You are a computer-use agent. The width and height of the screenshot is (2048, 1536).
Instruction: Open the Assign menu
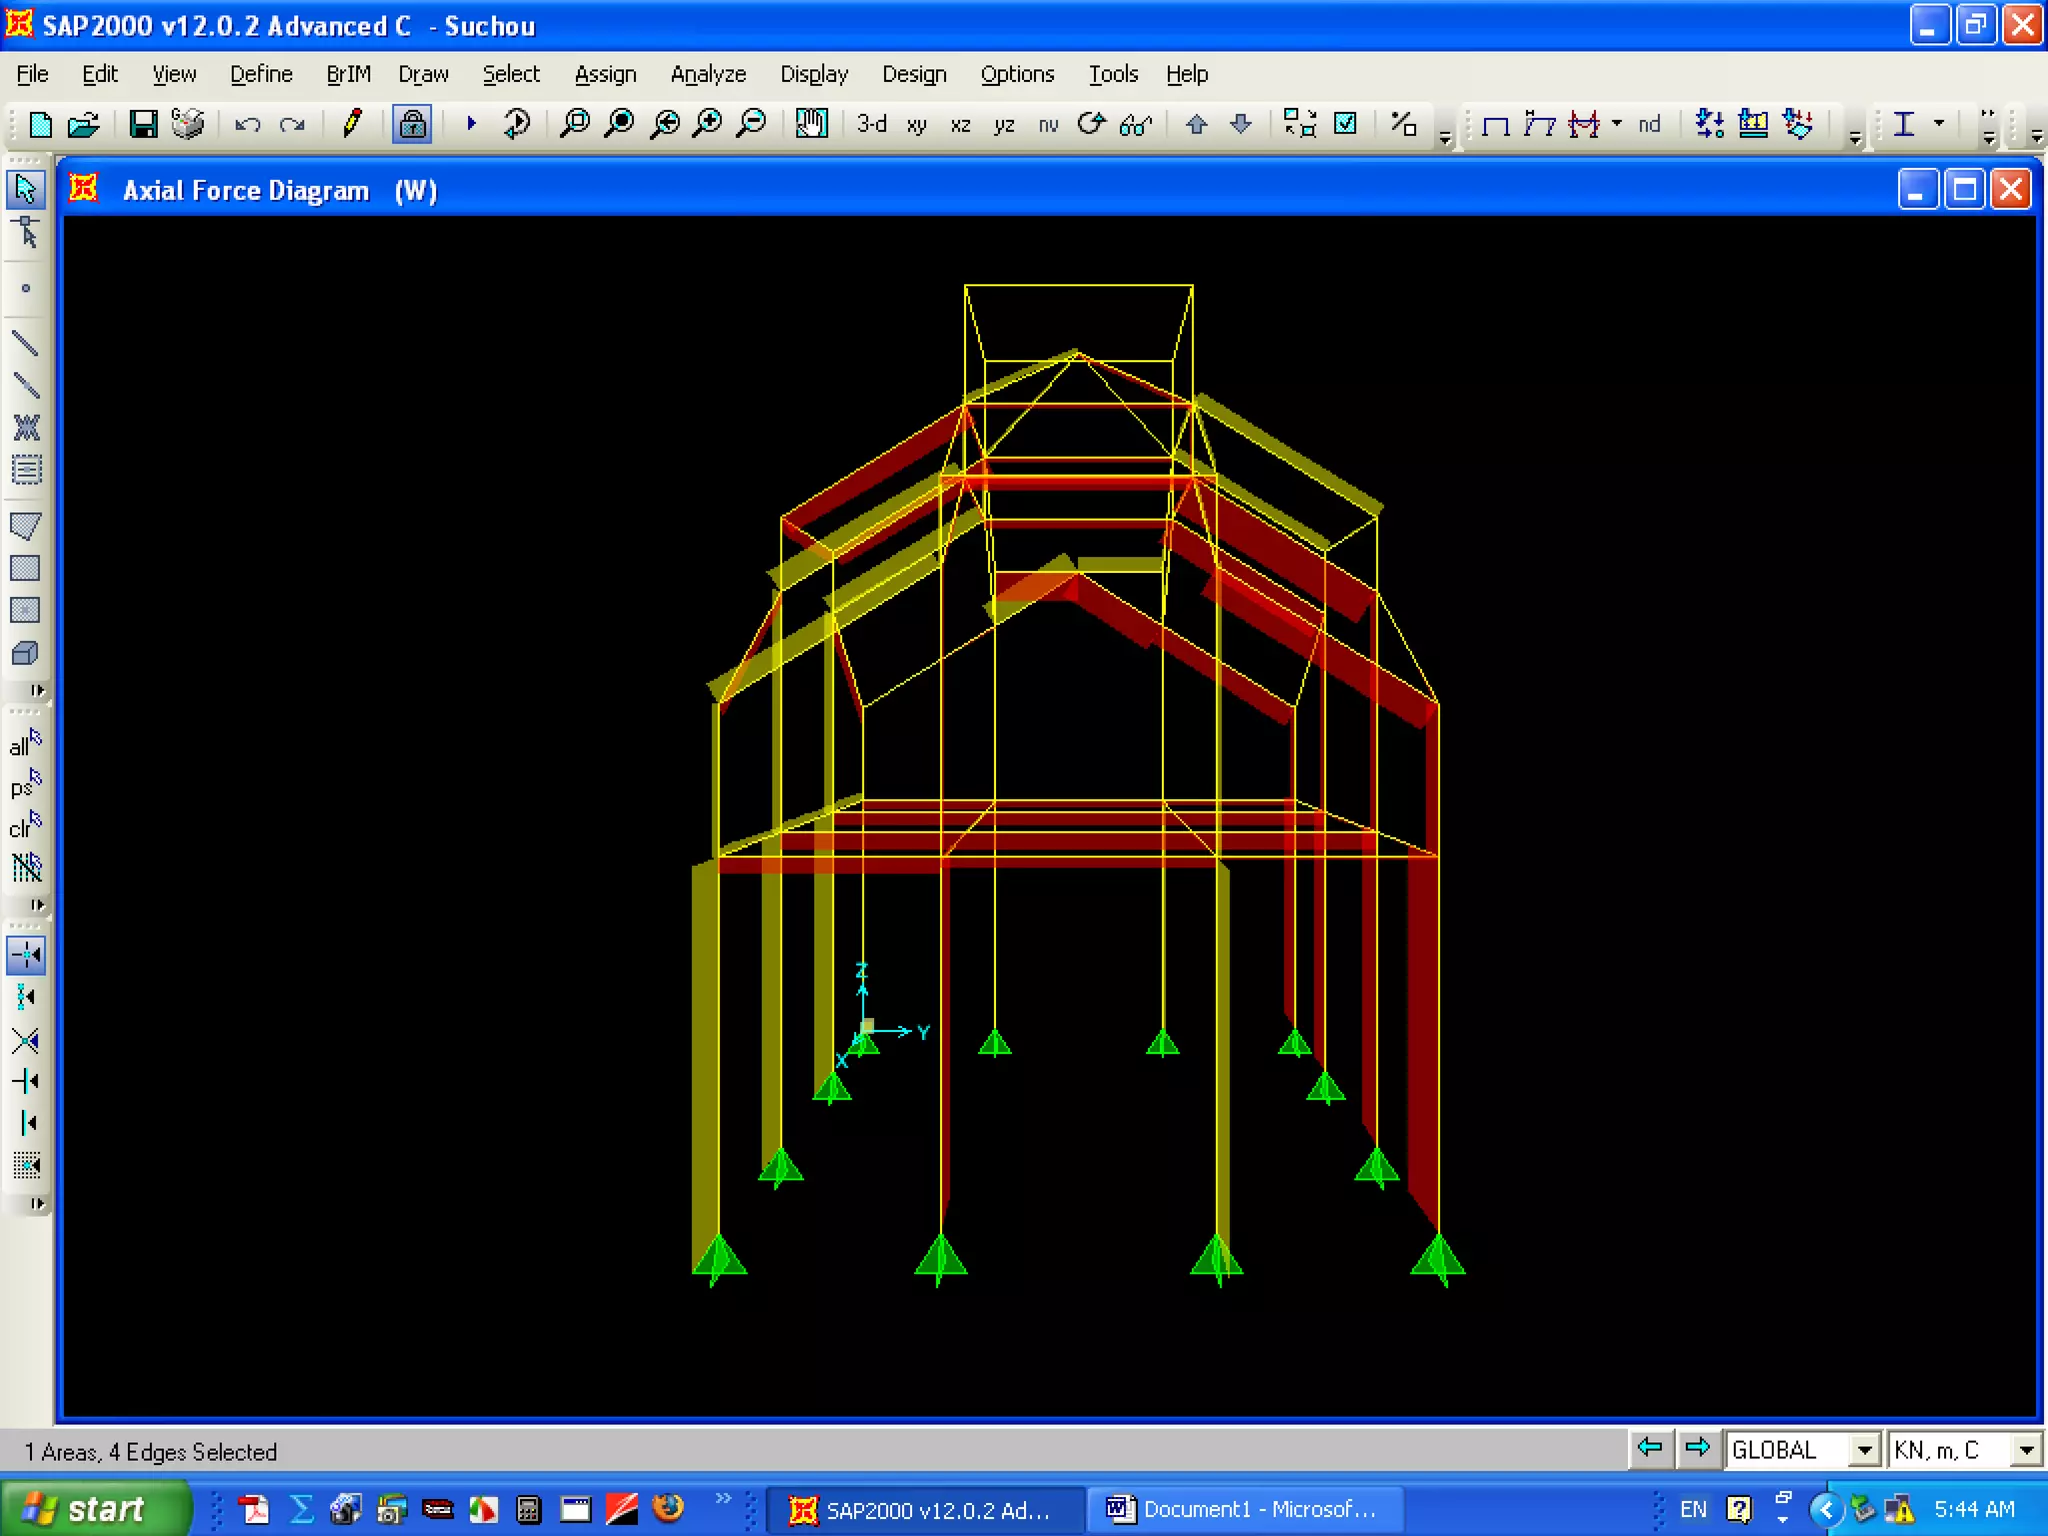605,74
